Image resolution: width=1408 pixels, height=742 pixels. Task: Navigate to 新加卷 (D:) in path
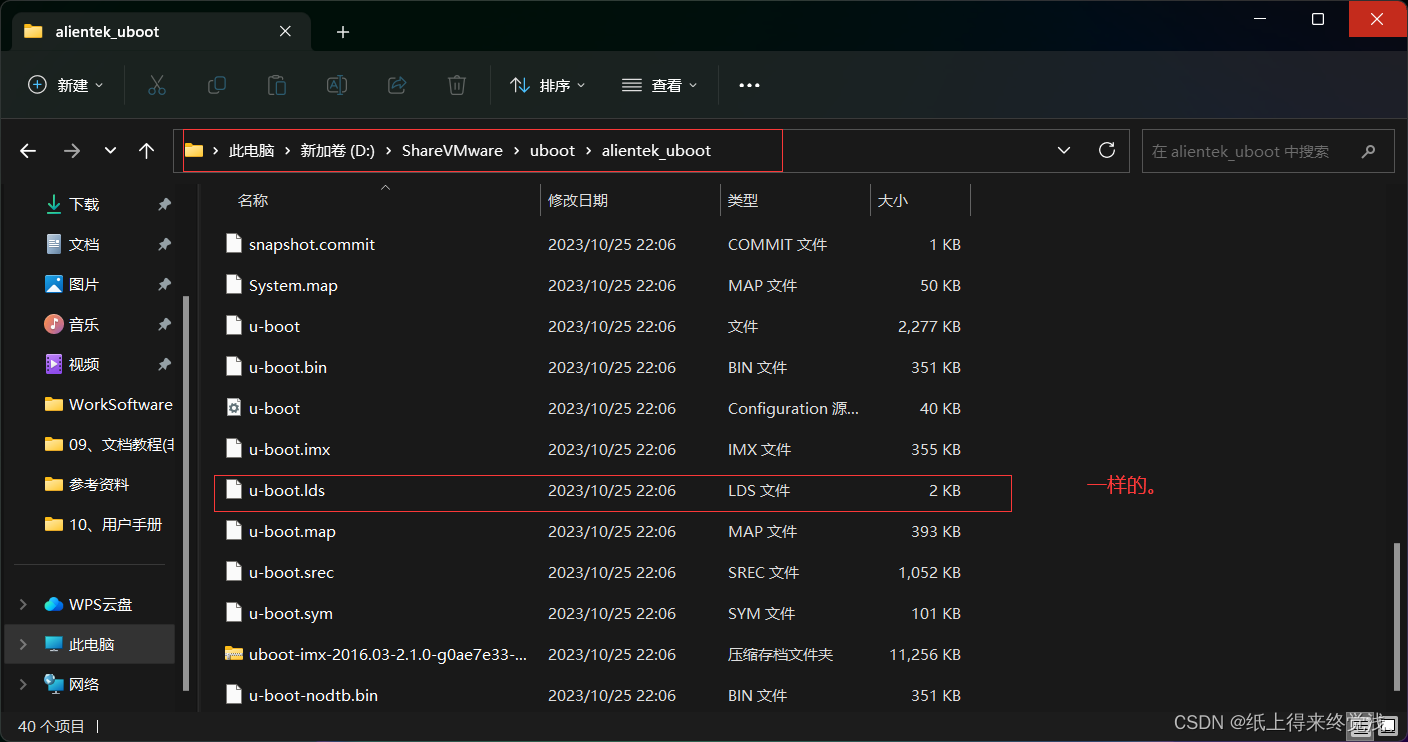coord(337,151)
